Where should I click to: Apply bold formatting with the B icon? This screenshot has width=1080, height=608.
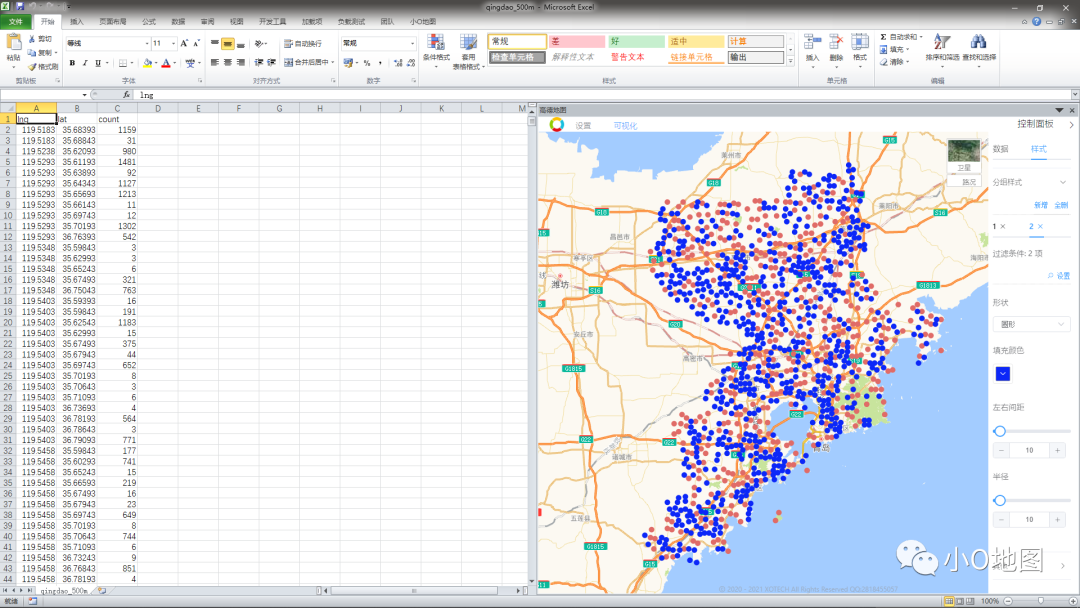pyautogui.click(x=71, y=63)
